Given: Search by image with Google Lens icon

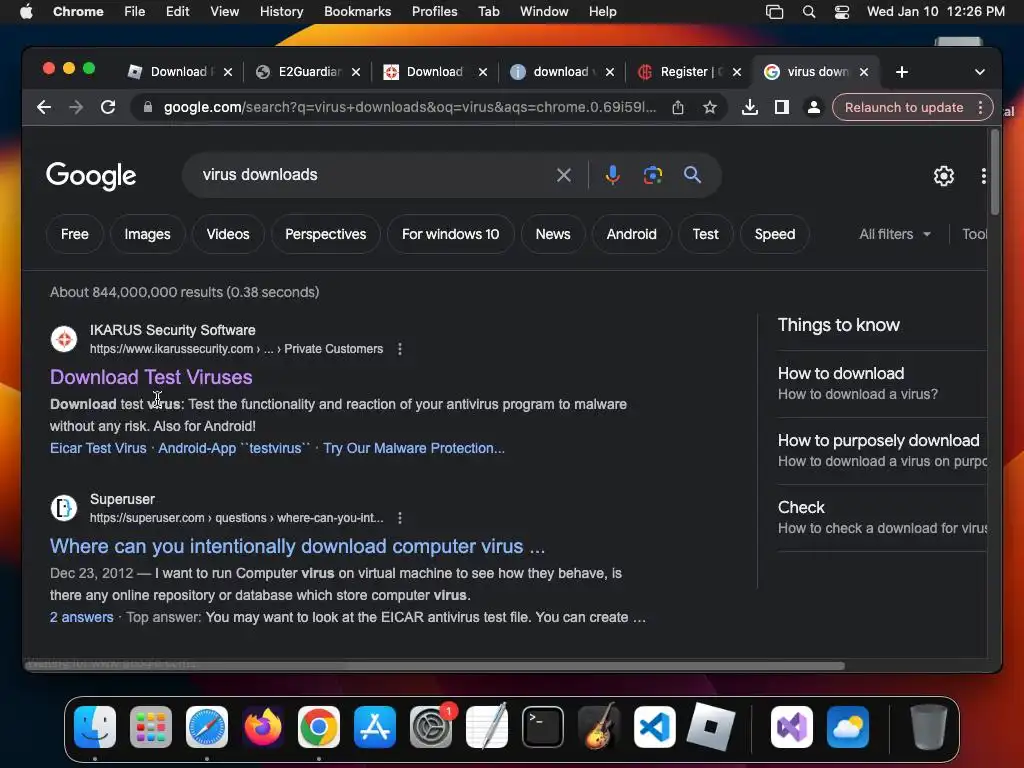Looking at the screenshot, I should point(652,175).
